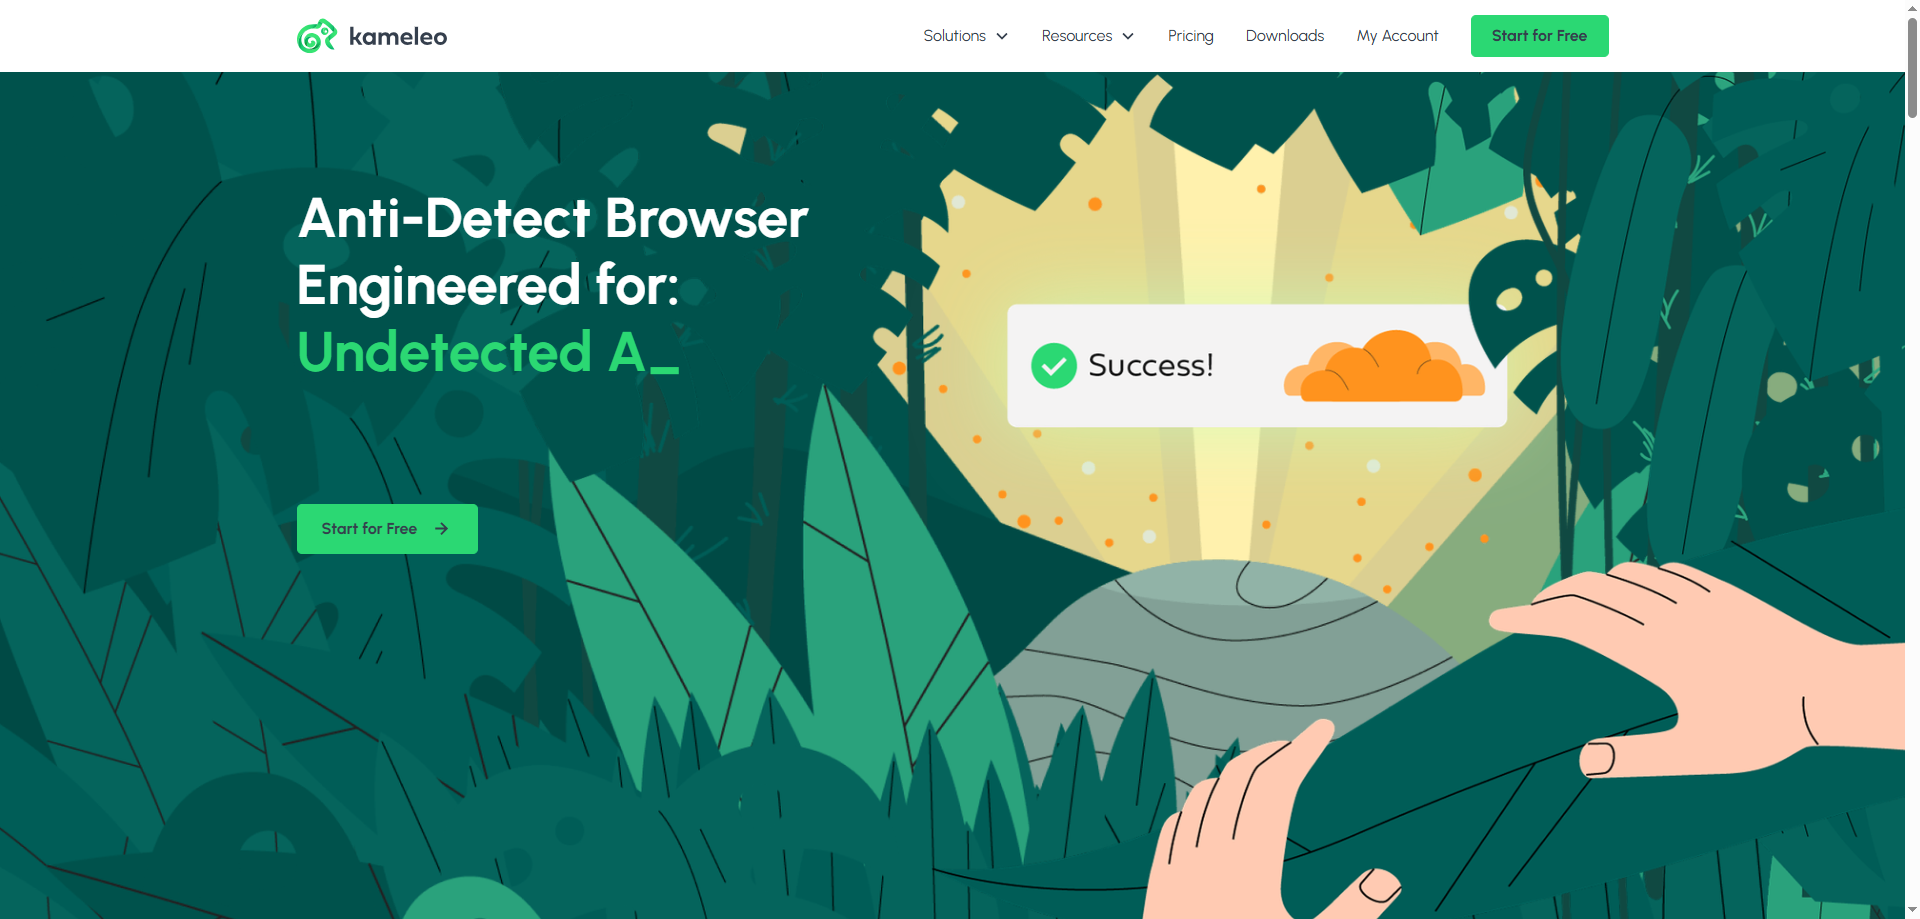Expand the Resources dropdown chevron
Viewport: 1920px width, 919px height.
tap(1128, 36)
